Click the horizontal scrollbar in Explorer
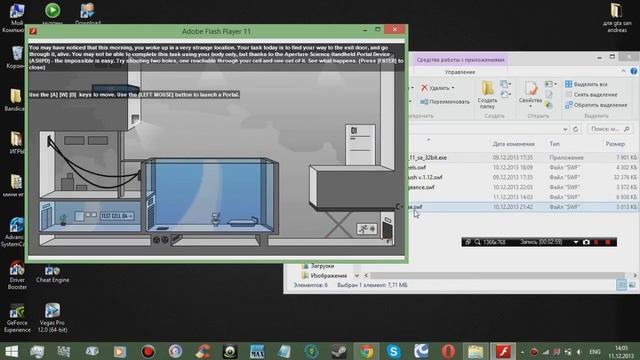Viewport: 640px width, 360px height. pyautogui.click(x=497, y=276)
